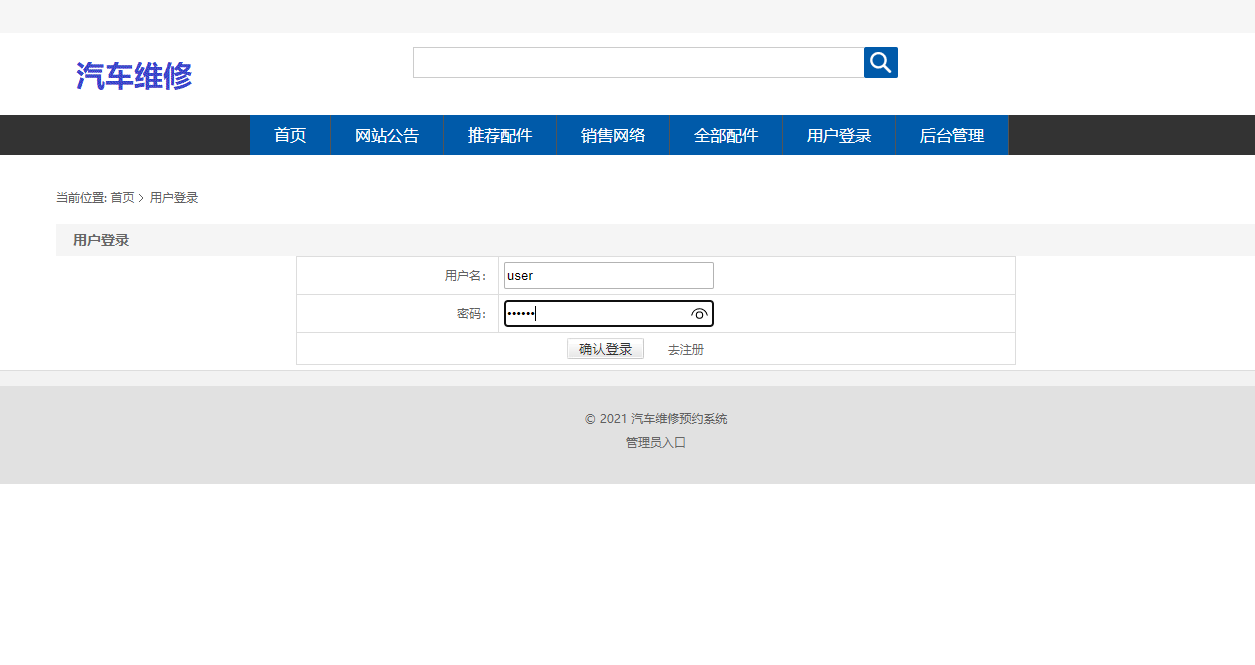Browse 全部配件 all parts
The width and height of the screenshot is (1255, 665).
(x=725, y=135)
